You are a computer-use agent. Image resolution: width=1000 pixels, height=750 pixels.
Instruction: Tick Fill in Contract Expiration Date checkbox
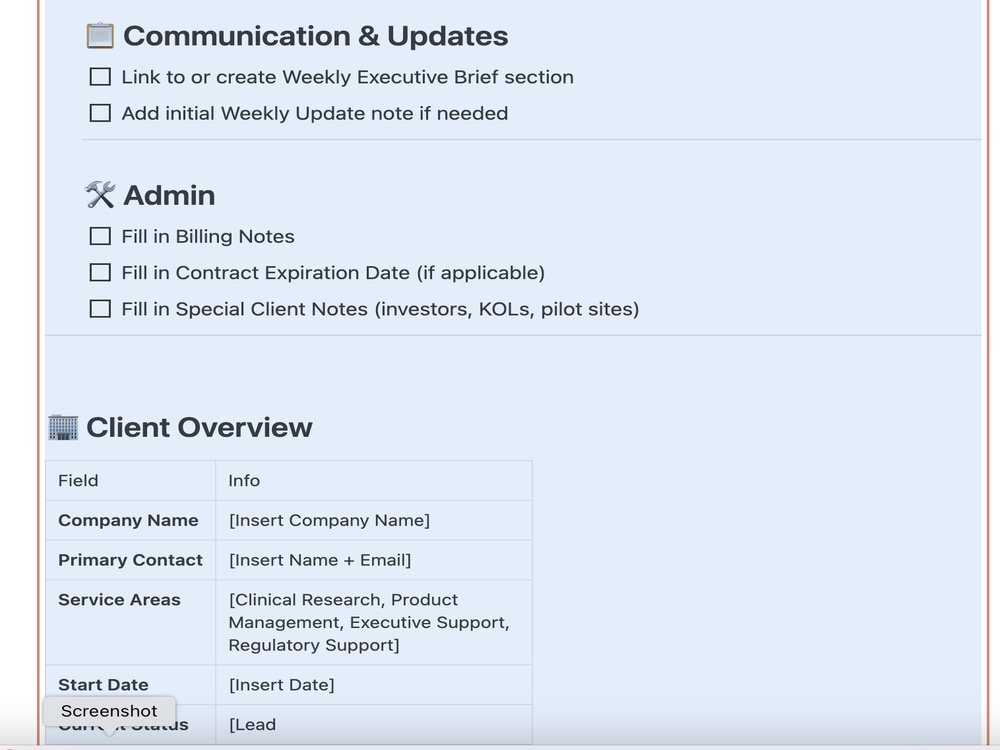coord(100,273)
